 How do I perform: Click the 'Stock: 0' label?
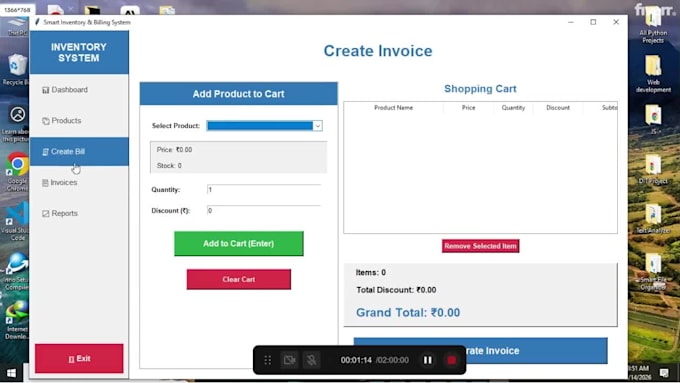click(x=169, y=166)
